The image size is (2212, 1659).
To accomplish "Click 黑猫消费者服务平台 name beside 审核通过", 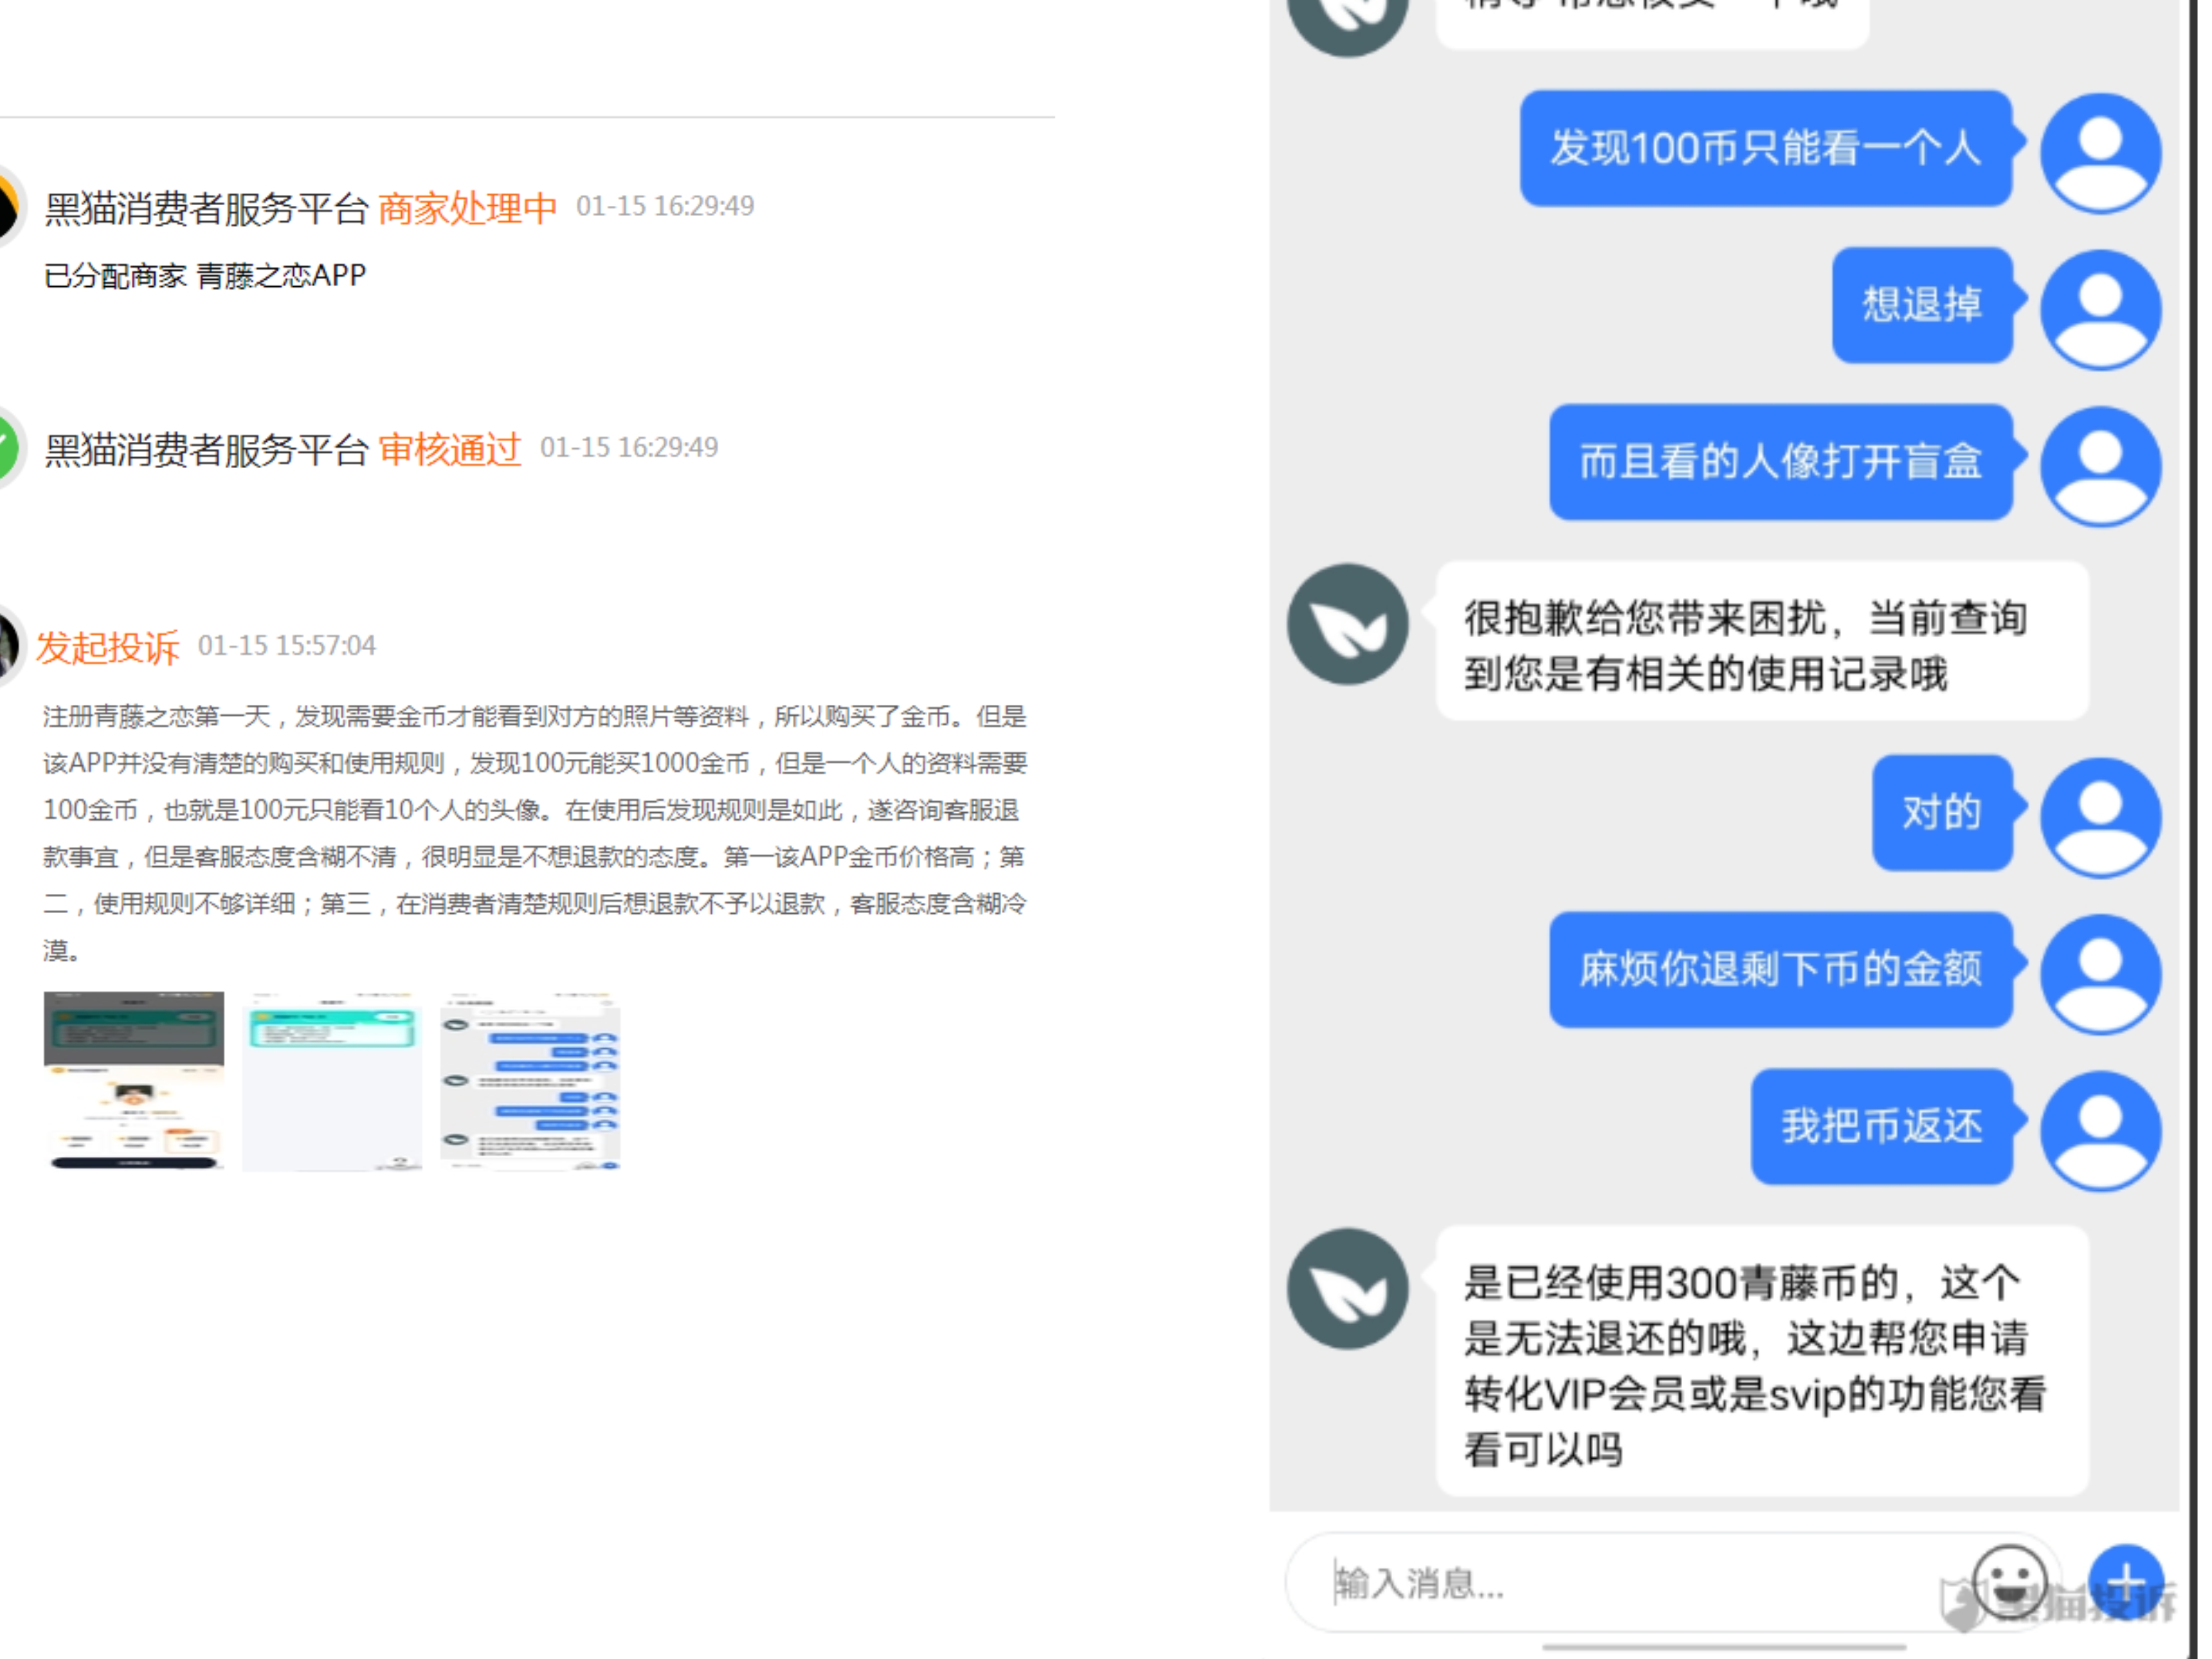I will pyautogui.click(x=207, y=449).
